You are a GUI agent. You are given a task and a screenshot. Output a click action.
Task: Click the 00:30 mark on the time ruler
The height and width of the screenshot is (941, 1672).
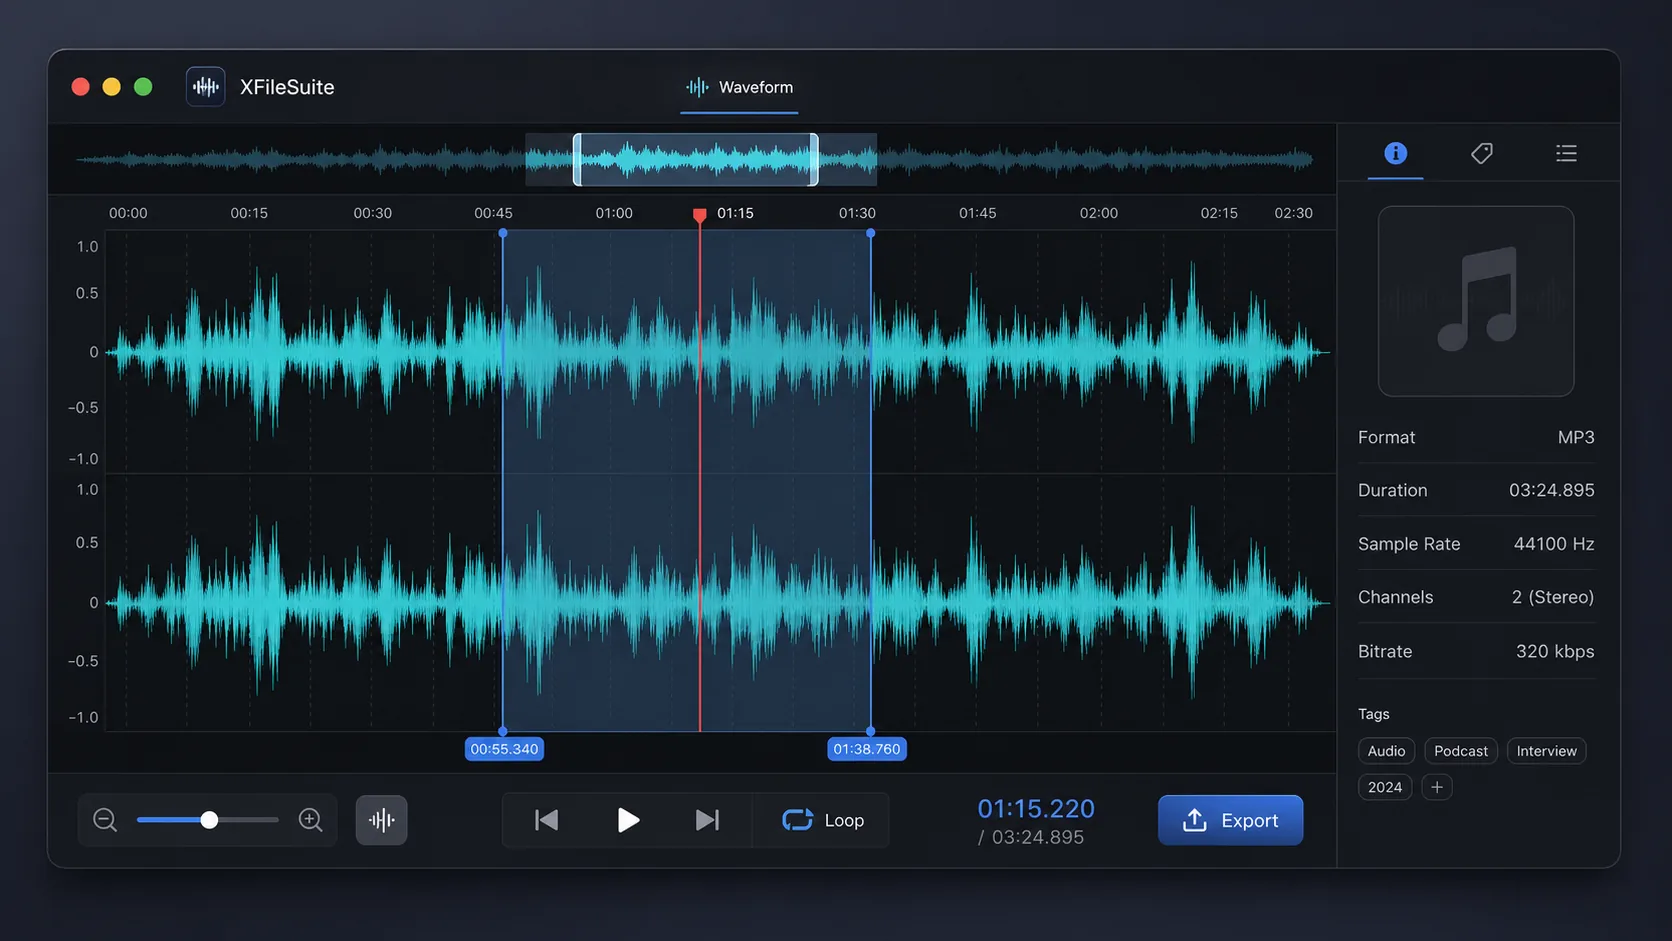(x=372, y=213)
